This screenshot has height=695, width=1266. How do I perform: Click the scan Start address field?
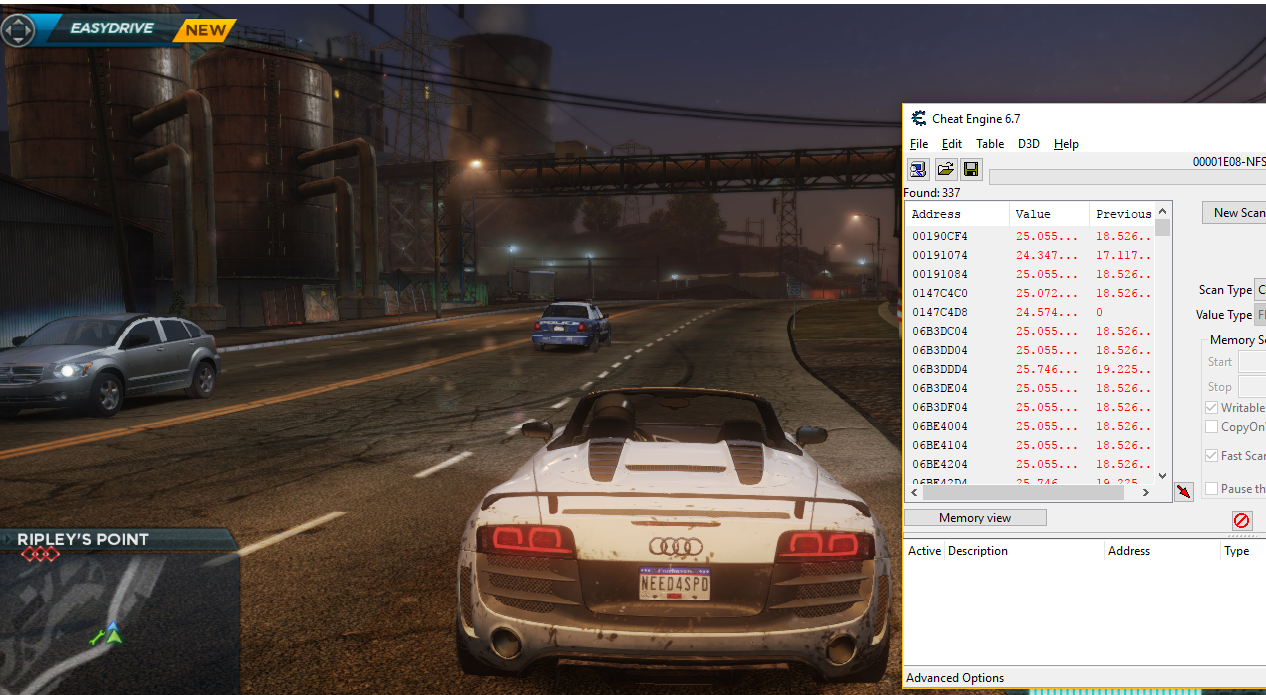click(x=1252, y=362)
